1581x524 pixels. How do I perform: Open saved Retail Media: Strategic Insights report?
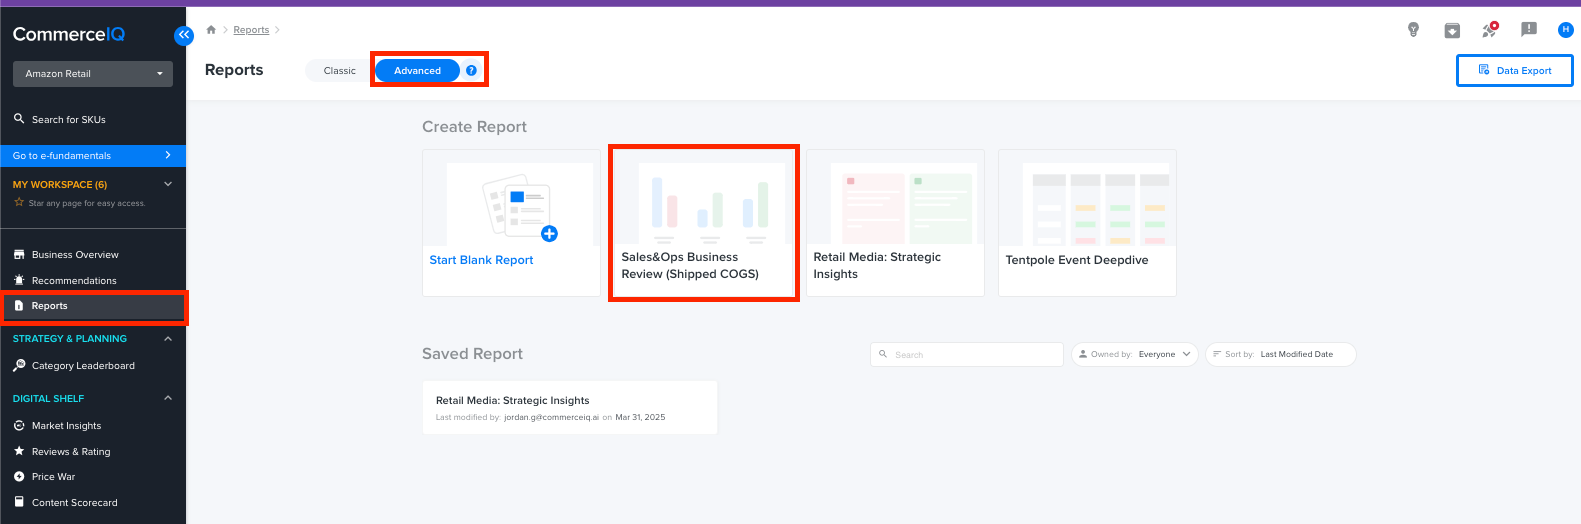tap(570, 407)
